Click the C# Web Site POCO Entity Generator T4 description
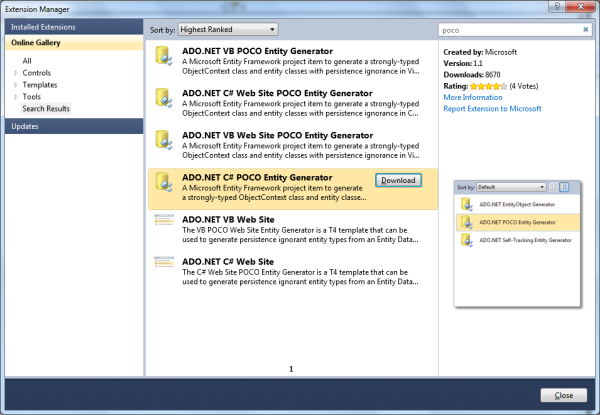Image resolution: width=600 pixels, height=415 pixels. click(300, 277)
